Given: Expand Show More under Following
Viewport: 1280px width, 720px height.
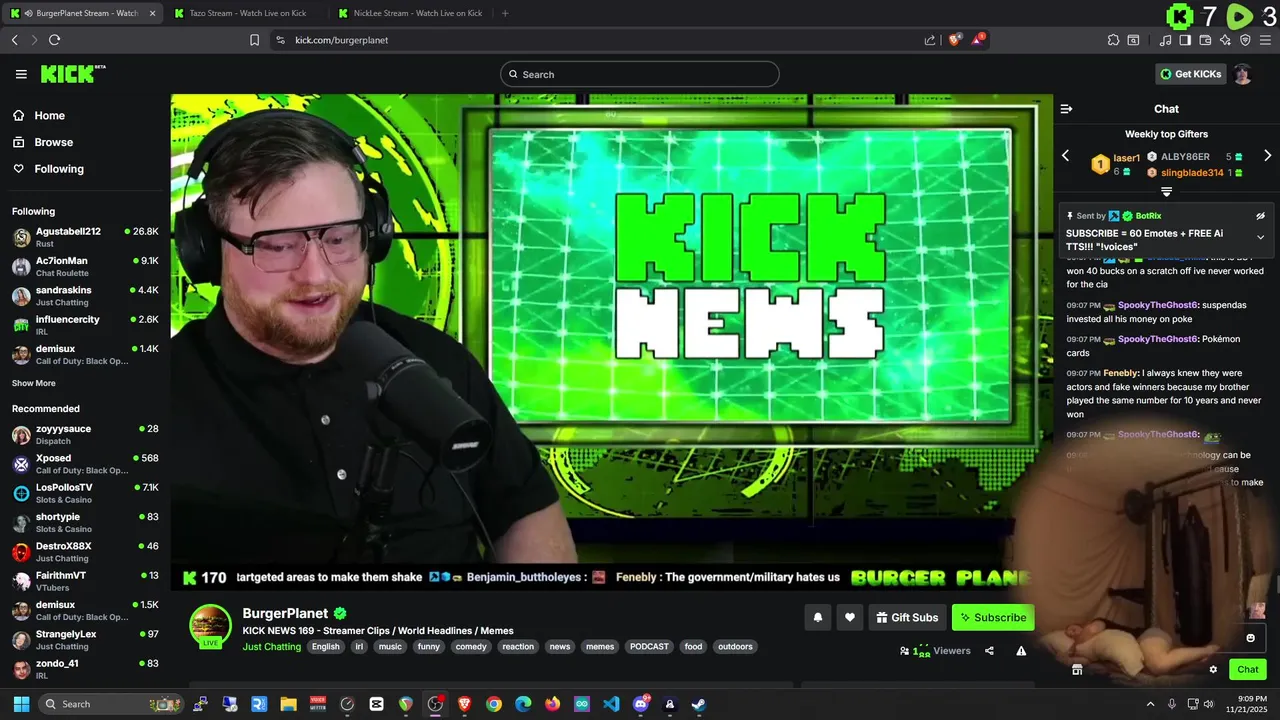Looking at the screenshot, I should click(34, 383).
